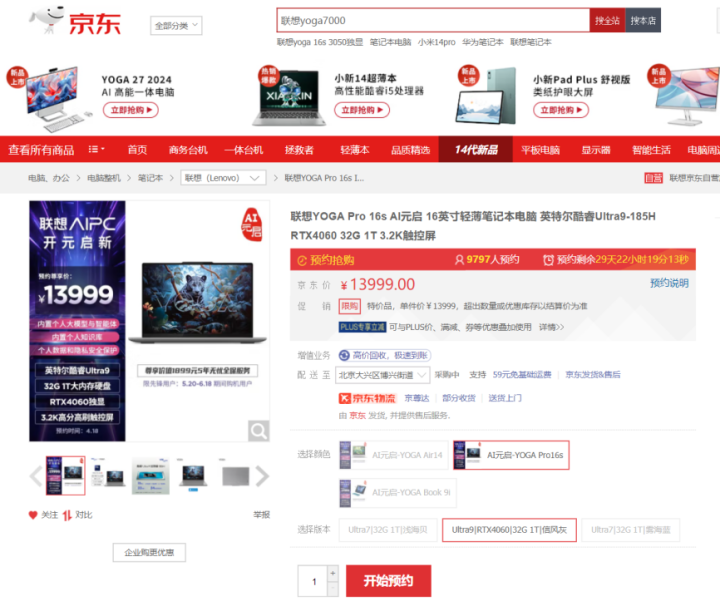Select the last gray laptop lid thumbnail

point(235,476)
